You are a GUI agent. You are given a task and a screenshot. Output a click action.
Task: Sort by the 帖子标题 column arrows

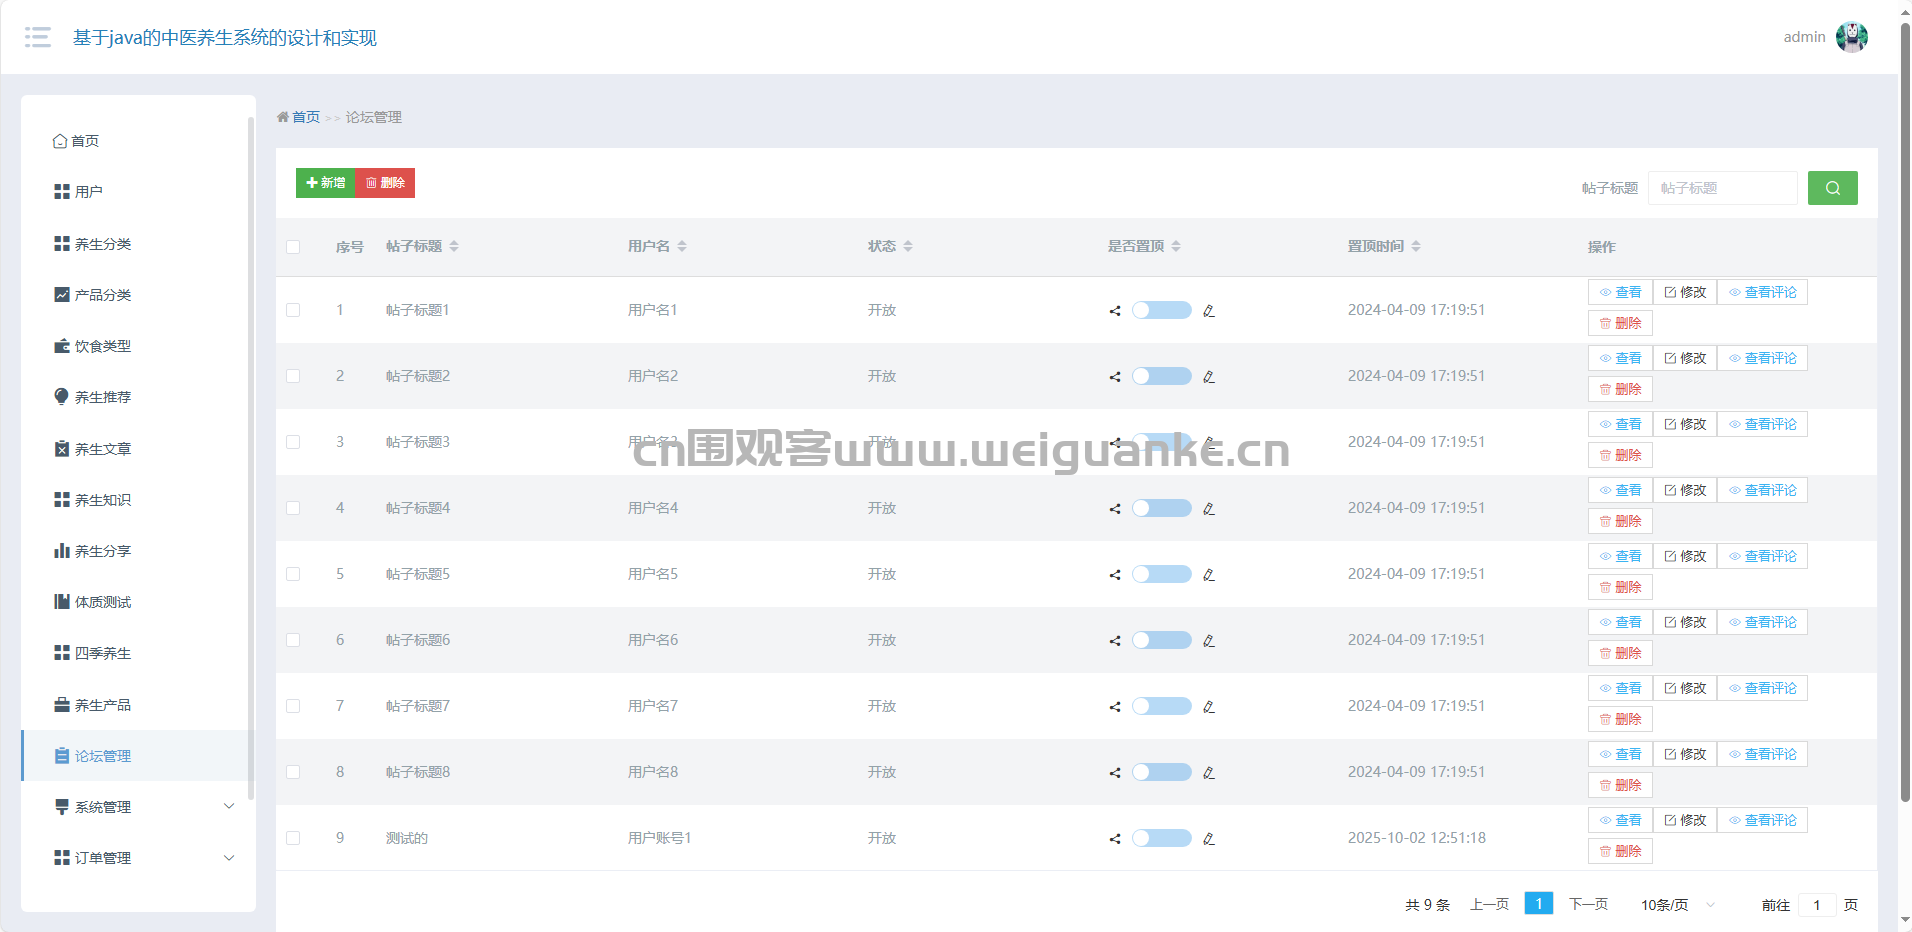(454, 246)
